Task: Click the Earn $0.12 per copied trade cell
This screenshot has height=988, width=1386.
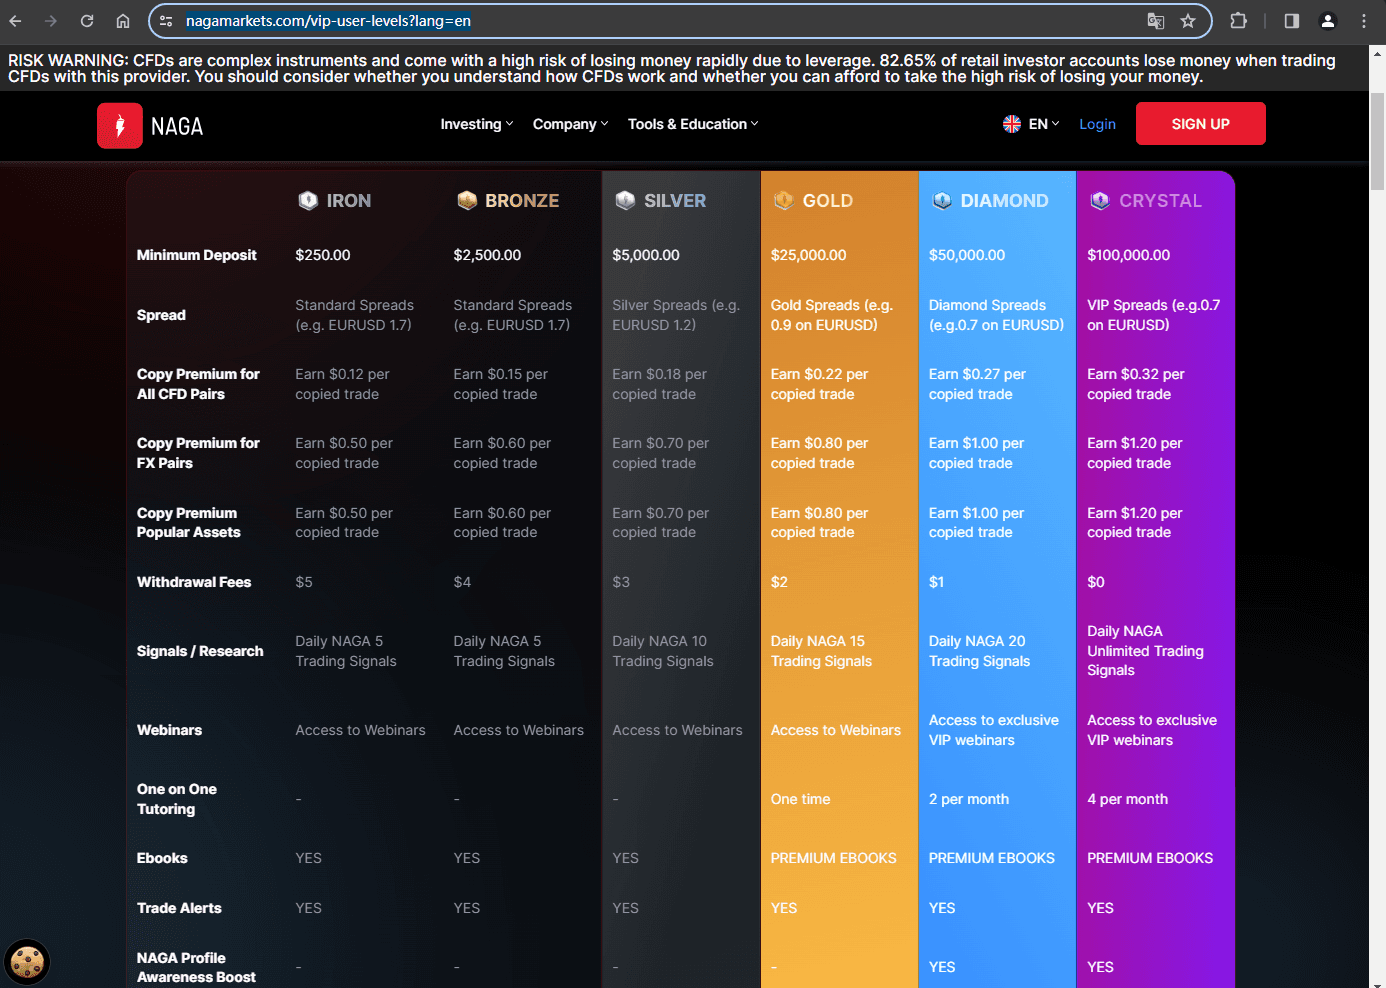Action: click(x=342, y=384)
